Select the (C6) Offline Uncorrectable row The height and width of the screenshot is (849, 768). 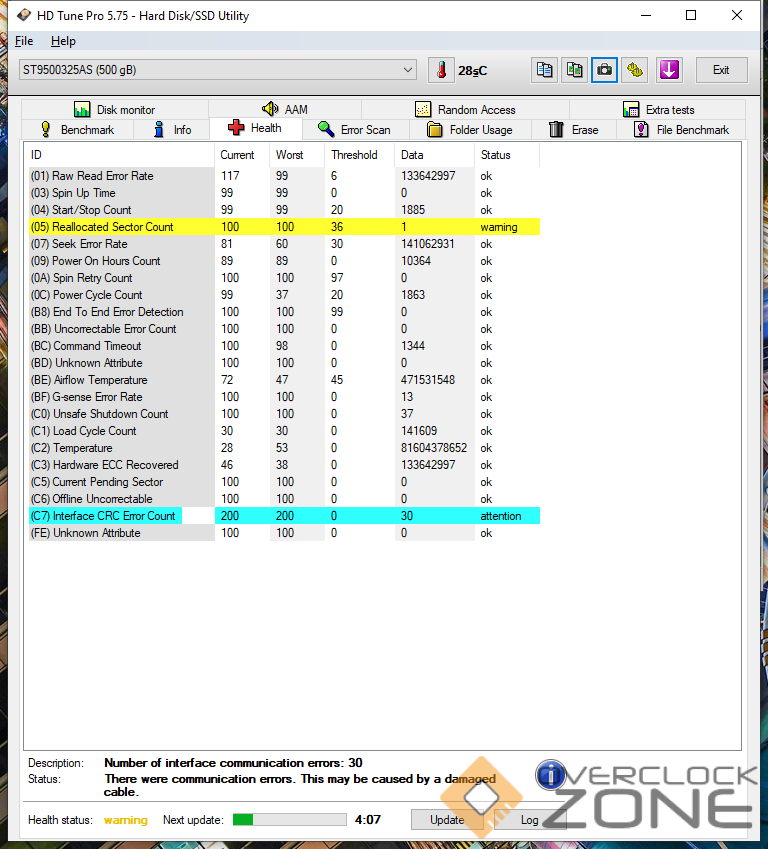click(284, 499)
